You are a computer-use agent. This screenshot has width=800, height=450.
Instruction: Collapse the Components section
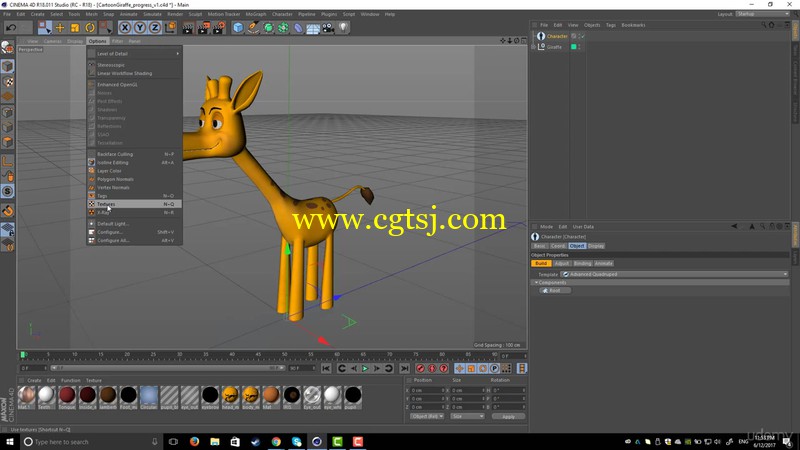click(x=536, y=283)
